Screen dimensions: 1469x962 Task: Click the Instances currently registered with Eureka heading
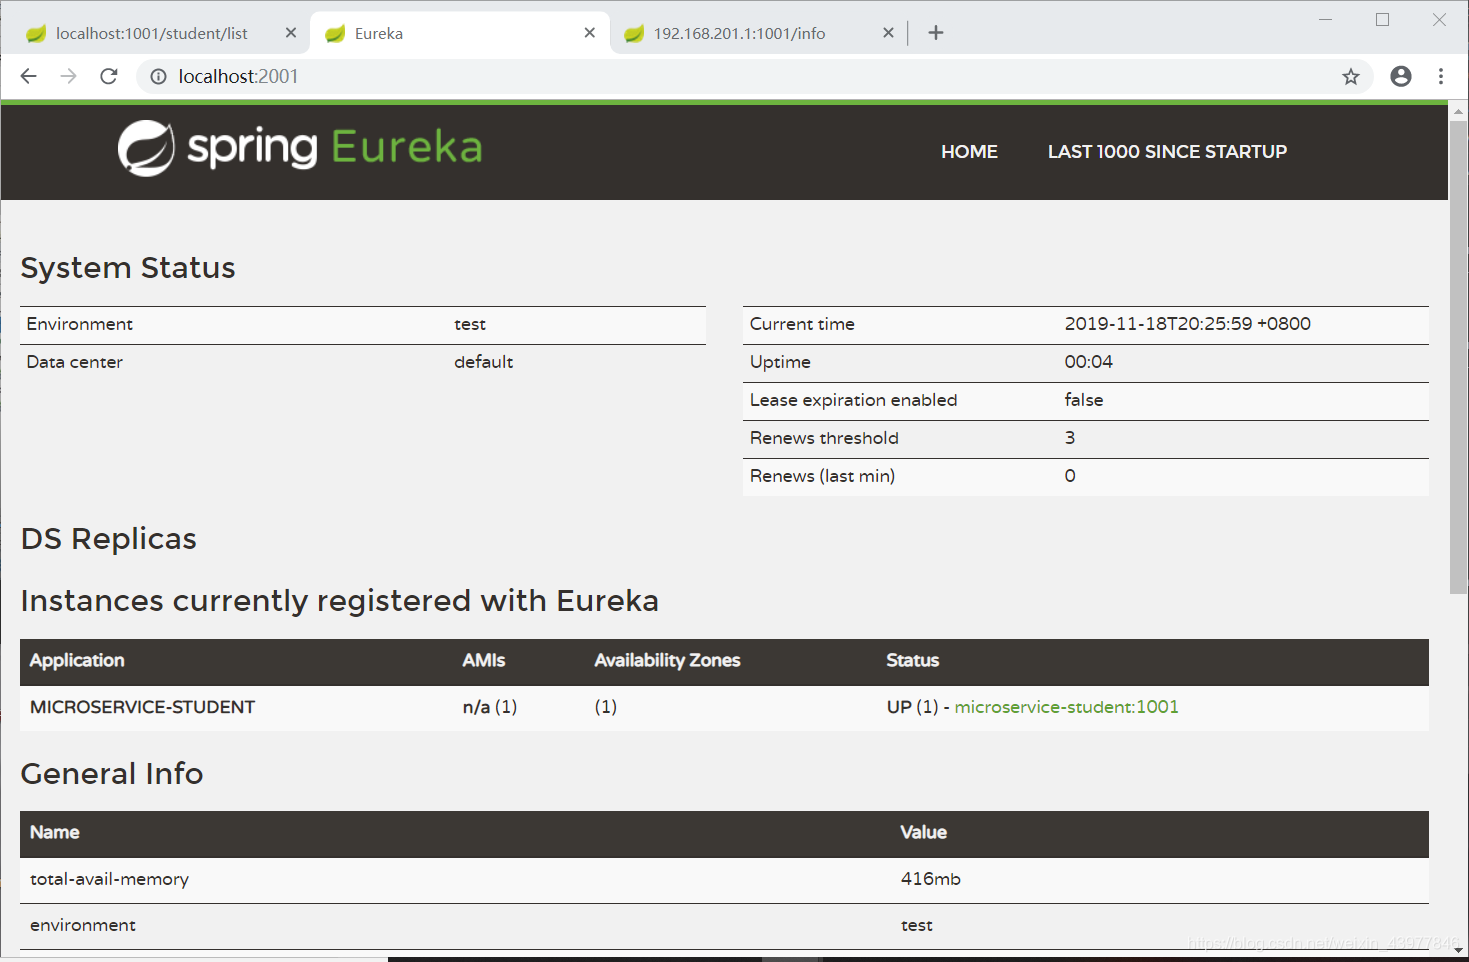tap(340, 601)
